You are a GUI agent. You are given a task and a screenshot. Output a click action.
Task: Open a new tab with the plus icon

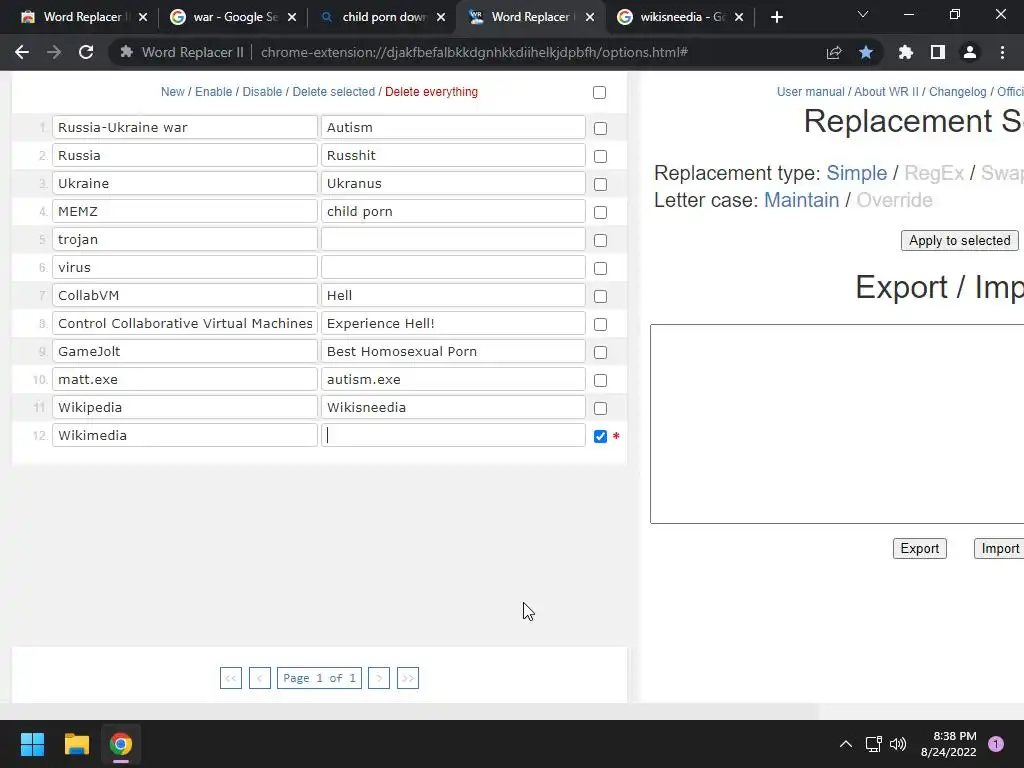776,17
